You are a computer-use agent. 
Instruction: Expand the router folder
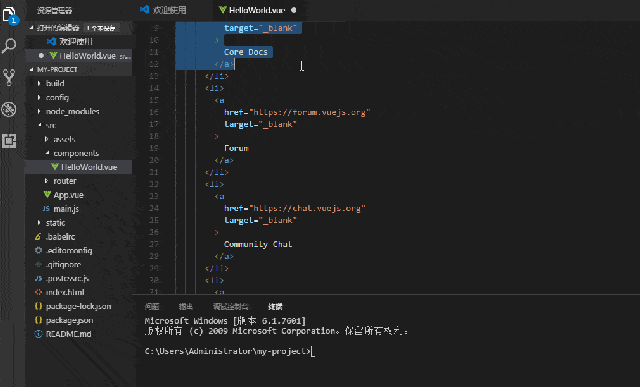click(x=64, y=181)
